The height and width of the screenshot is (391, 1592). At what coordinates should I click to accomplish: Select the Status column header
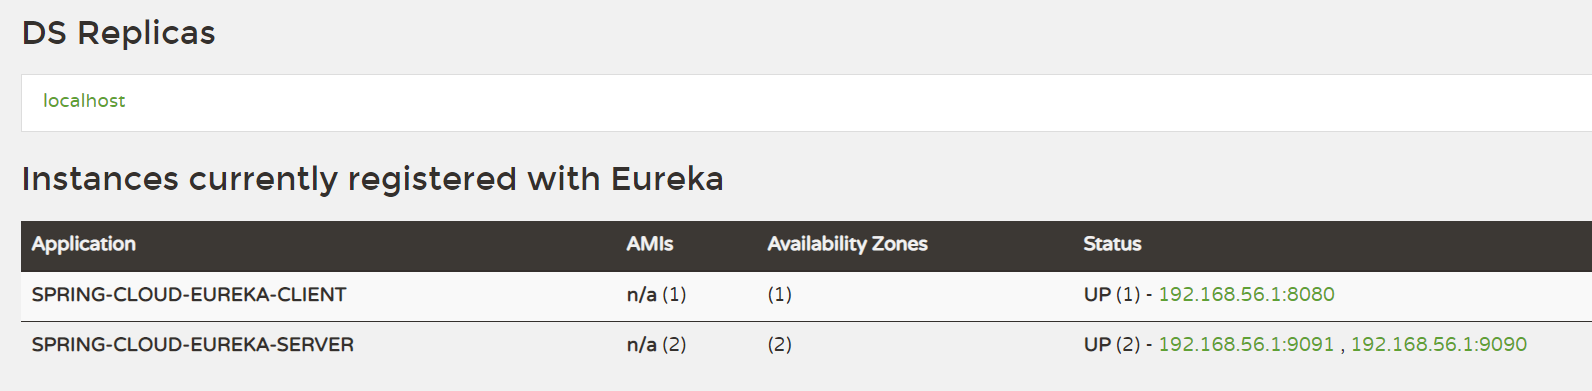(x=1112, y=244)
